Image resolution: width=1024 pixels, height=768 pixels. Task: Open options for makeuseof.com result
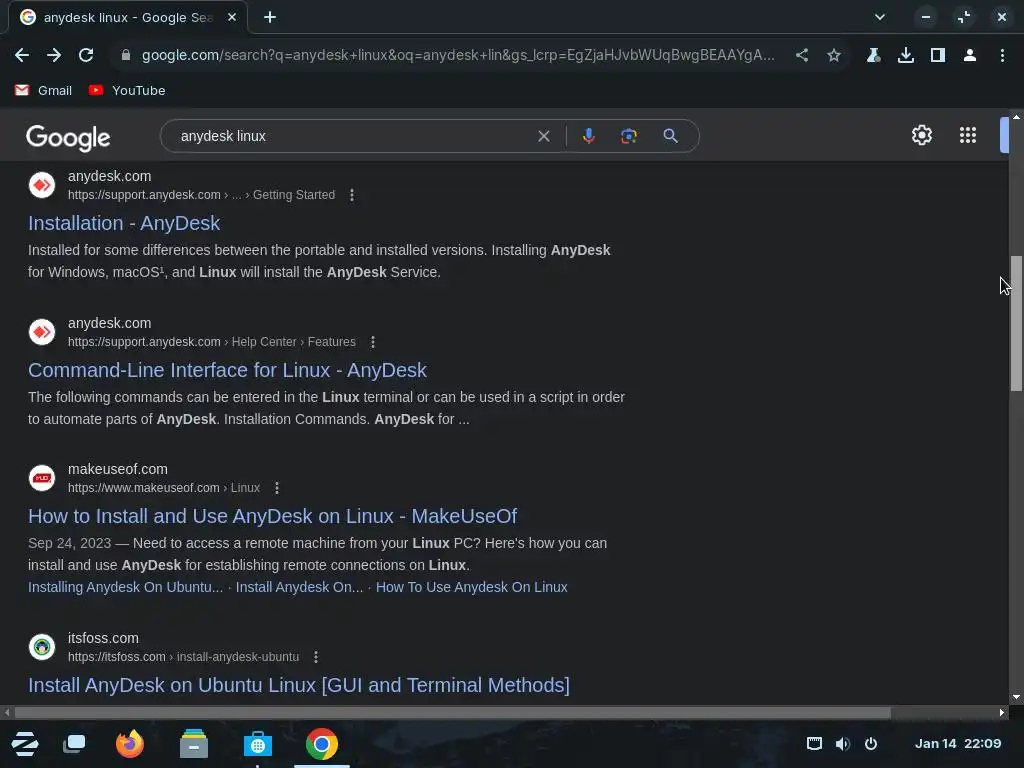[277, 488]
